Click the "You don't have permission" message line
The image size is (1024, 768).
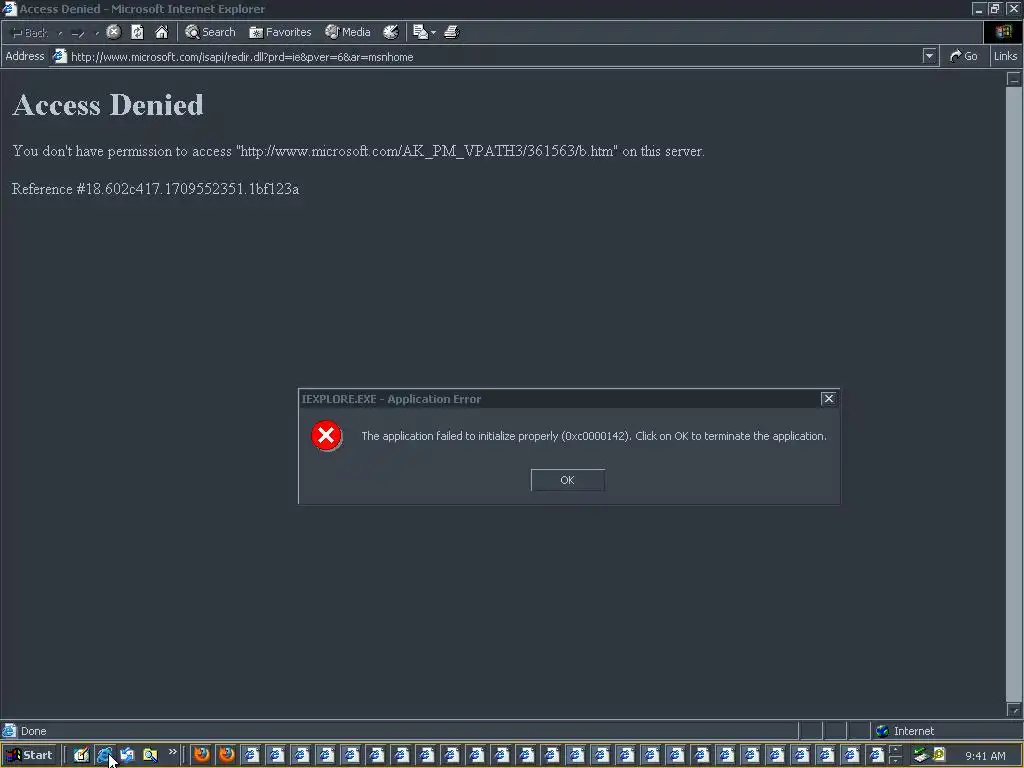tap(358, 151)
